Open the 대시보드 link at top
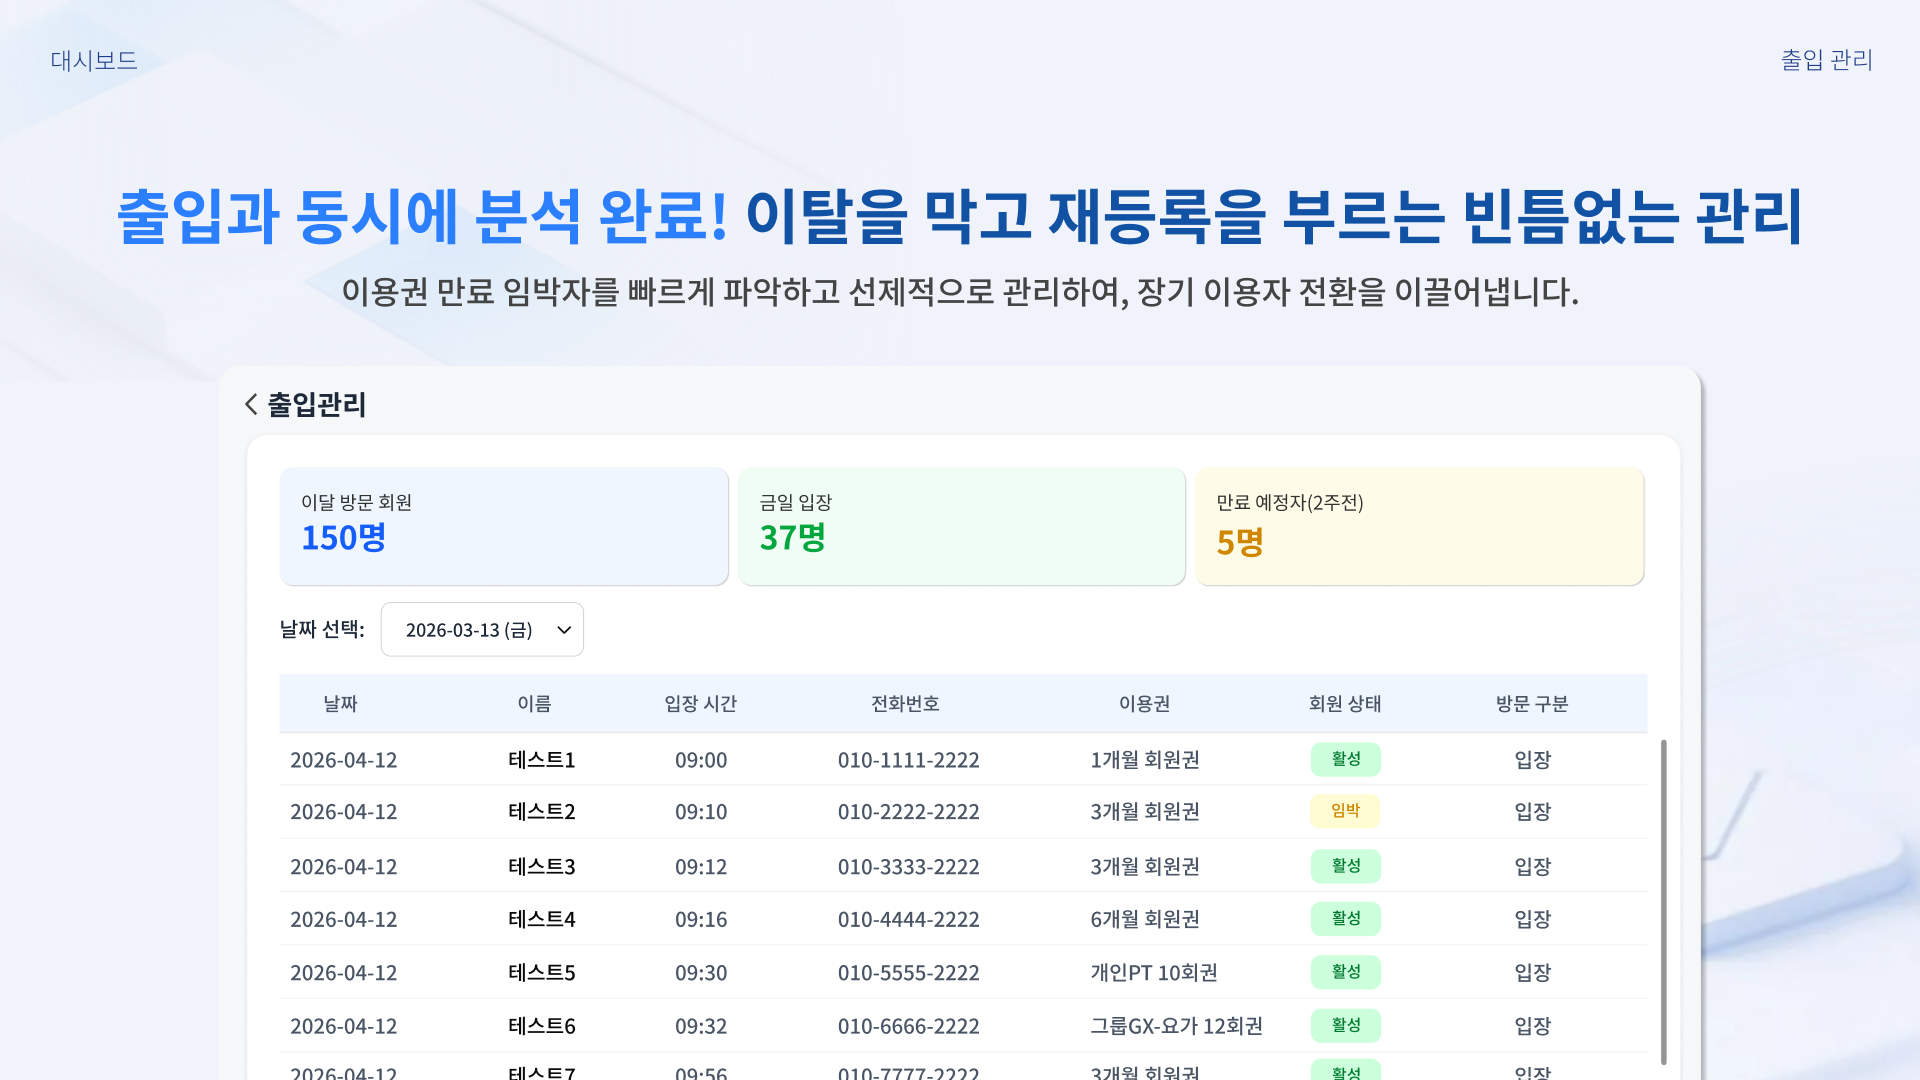The image size is (1920, 1080). 94,60
